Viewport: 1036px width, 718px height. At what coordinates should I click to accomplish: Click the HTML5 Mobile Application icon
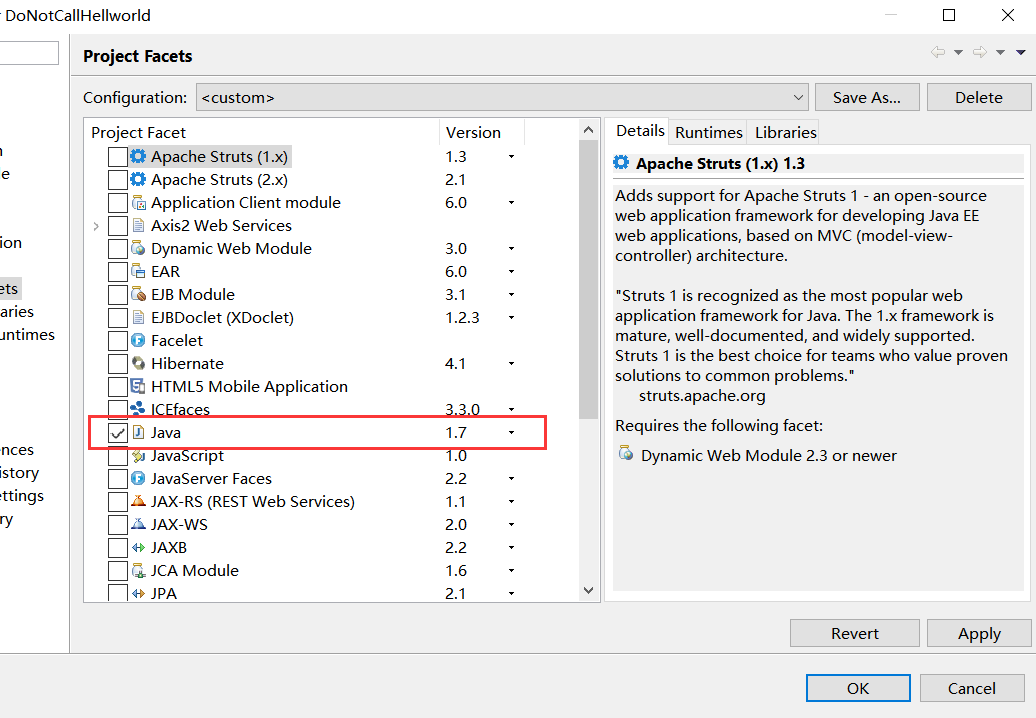click(x=138, y=386)
